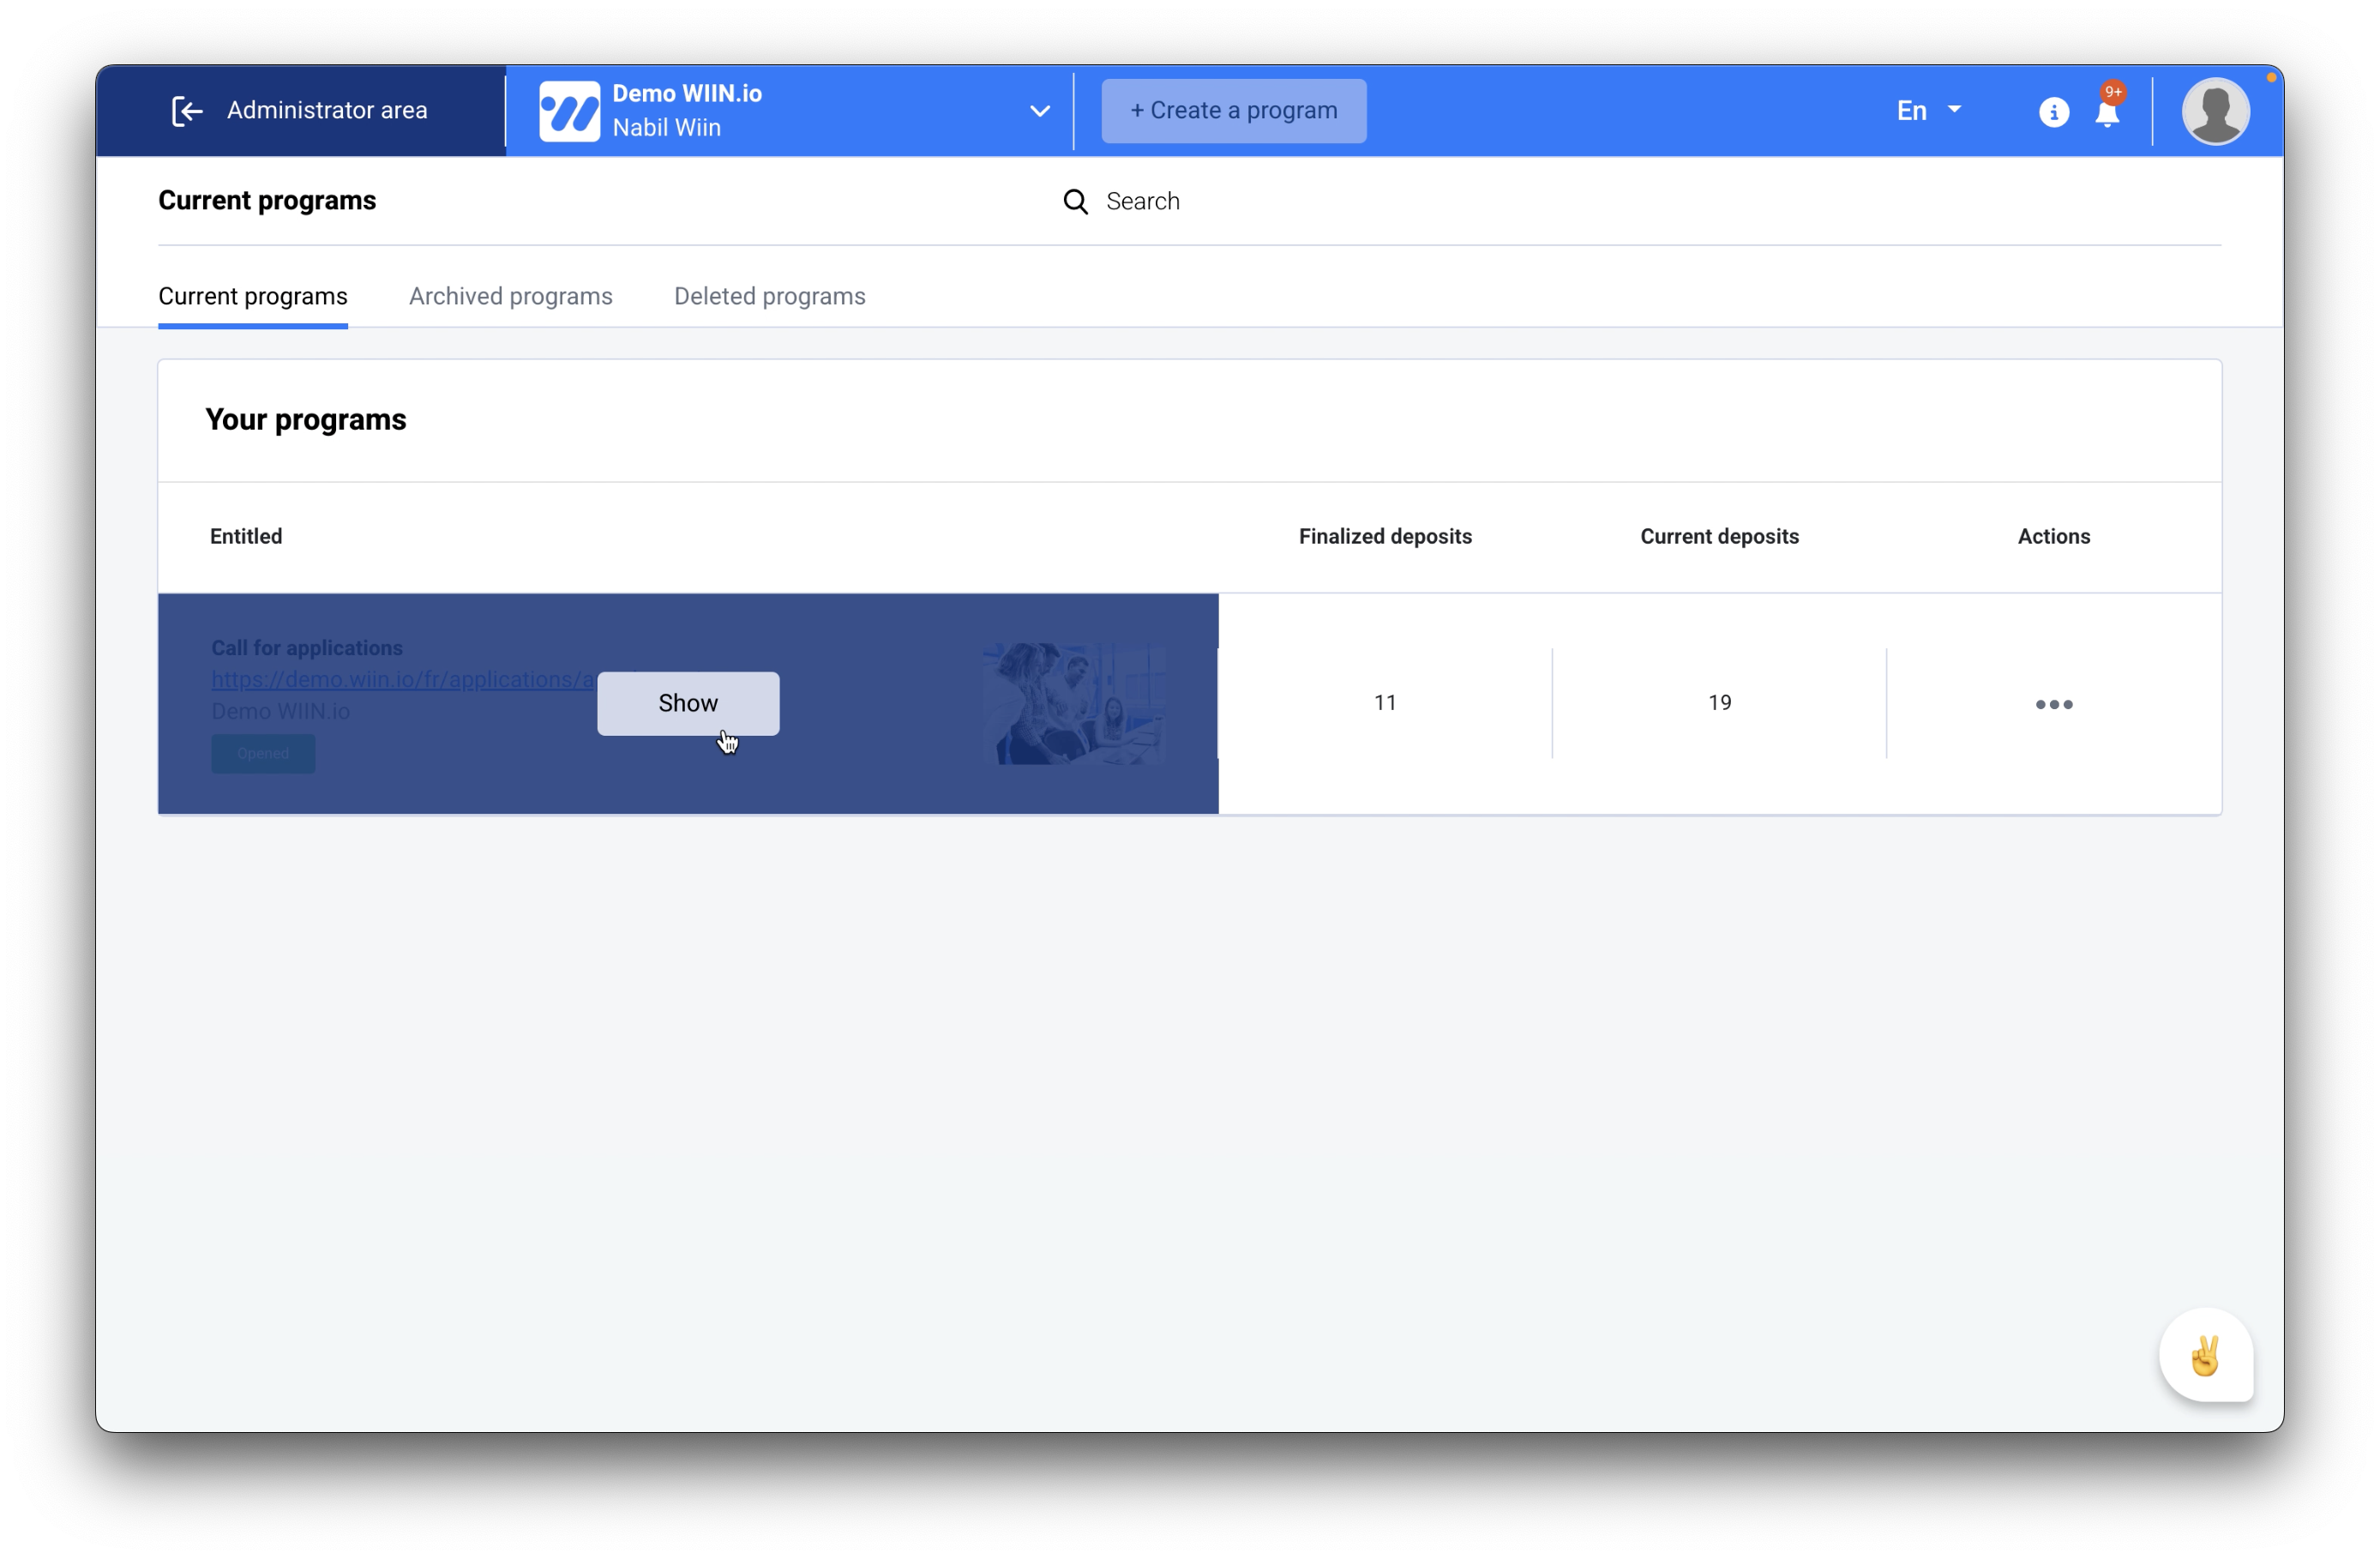This screenshot has height=1559, width=2380.
Task: Click the Finalized deposits column header
Action: point(1385,537)
